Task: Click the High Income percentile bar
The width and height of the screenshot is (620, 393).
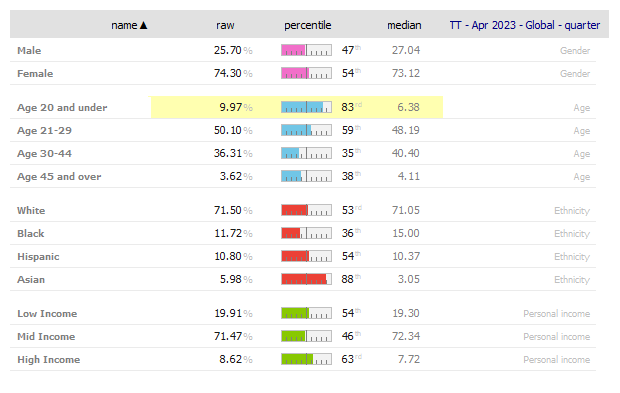Action: tap(306, 359)
